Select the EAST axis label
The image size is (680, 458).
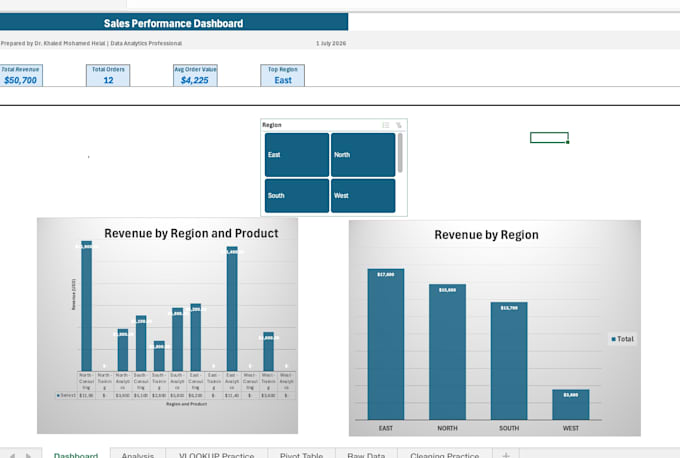pyautogui.click(x=386, y=428)
